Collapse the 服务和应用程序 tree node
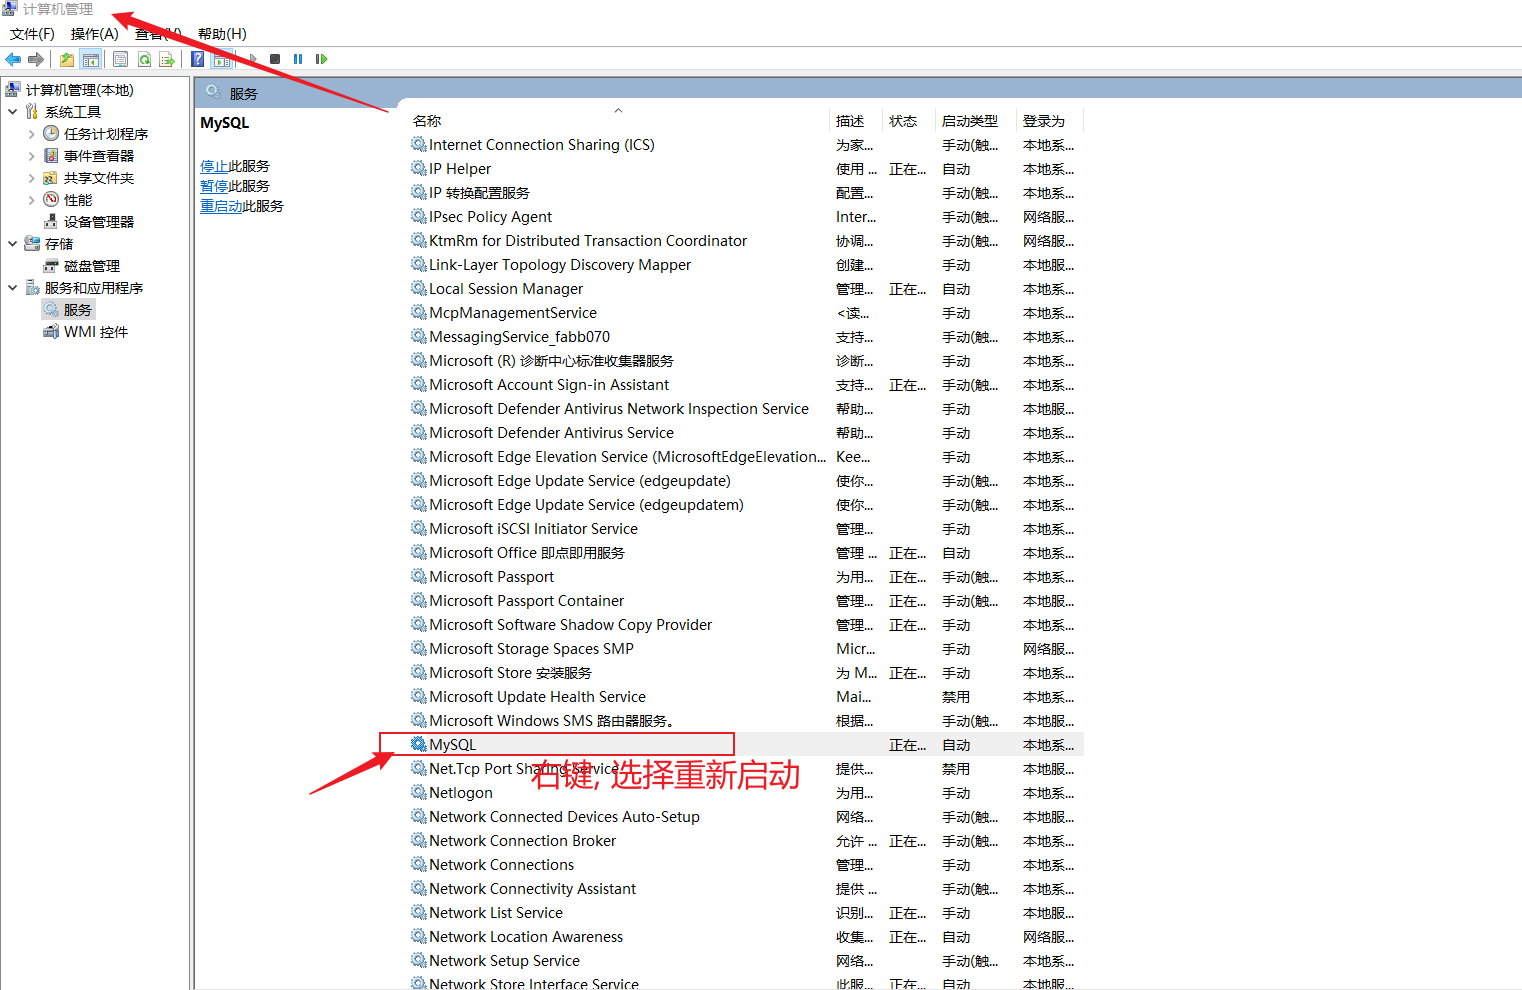This screenshot has width=1522, height=990. click(x=13, y=288)
